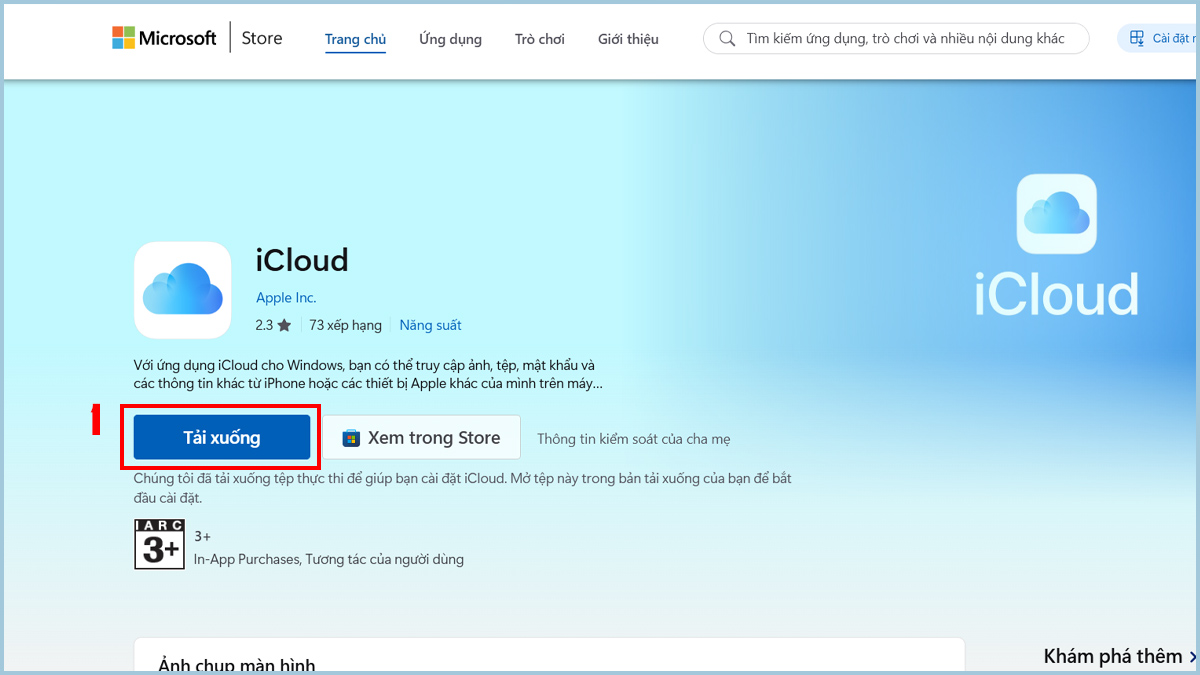Click the Xem trong Store button
The image size is (1200, 675).
pyautogui.click(x=421, y=438)
